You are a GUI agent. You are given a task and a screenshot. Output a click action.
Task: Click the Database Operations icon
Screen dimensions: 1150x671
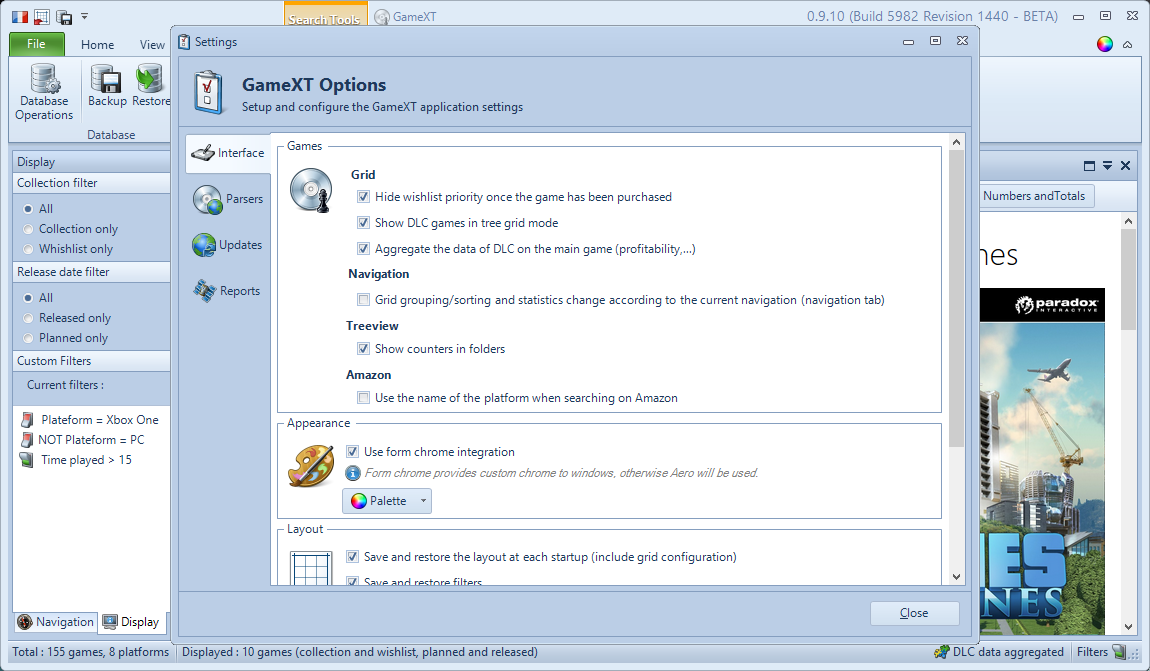pyautogui.click(x=44, y=78)
